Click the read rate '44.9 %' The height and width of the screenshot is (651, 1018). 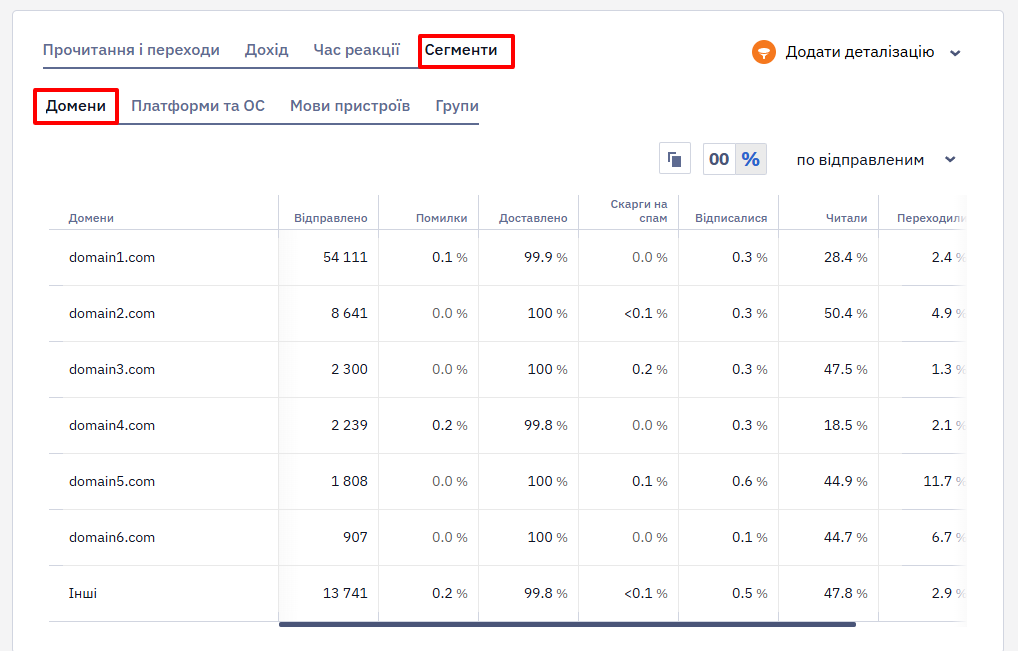845,482
